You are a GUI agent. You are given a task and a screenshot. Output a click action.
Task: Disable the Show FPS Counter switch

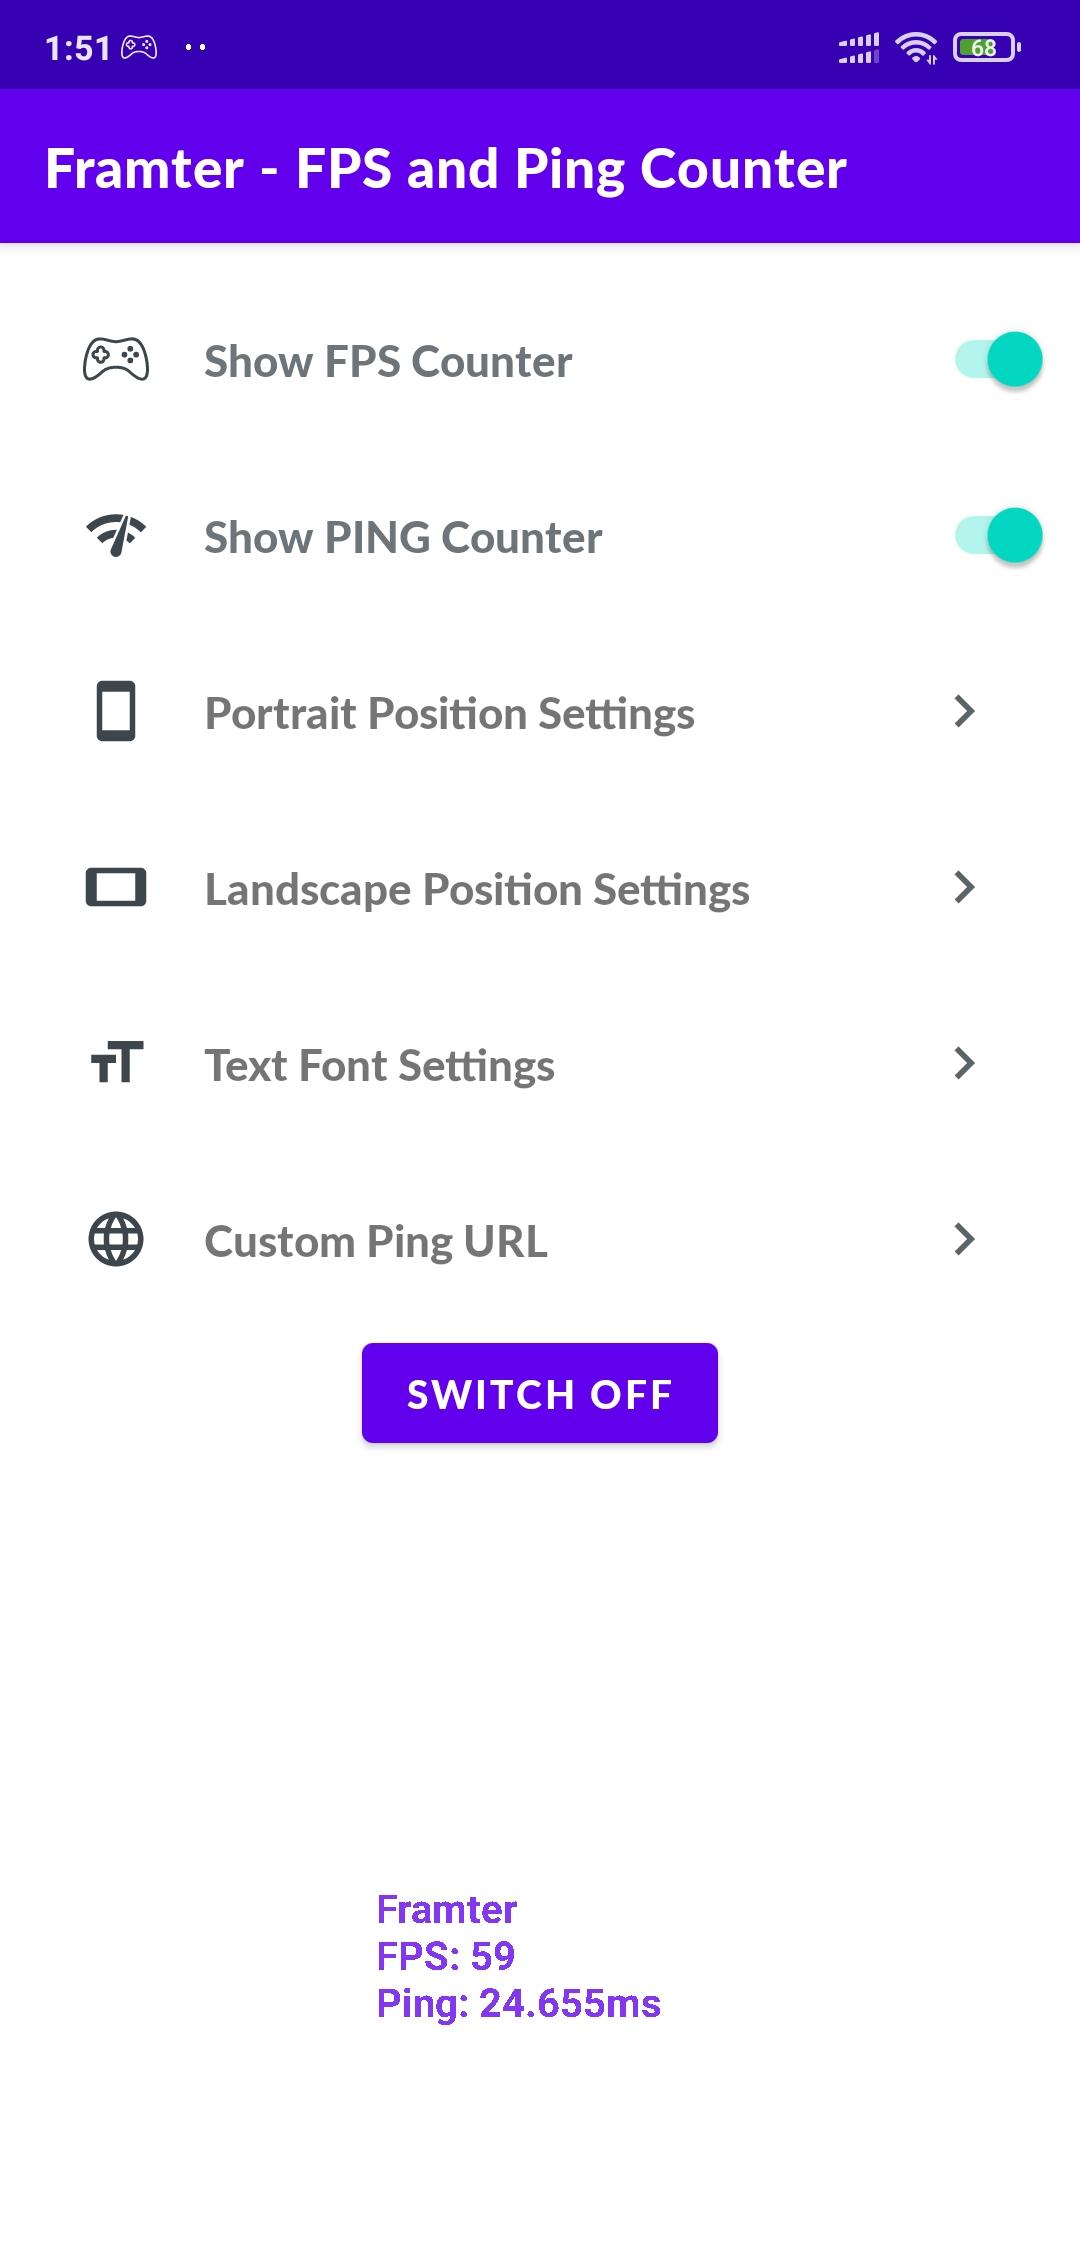[998, 359]
